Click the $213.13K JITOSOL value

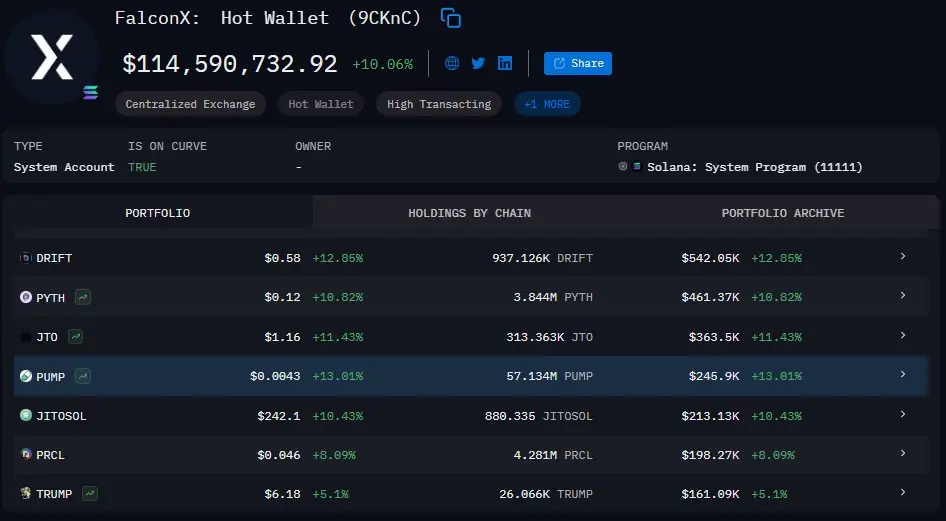pos(710,416)
